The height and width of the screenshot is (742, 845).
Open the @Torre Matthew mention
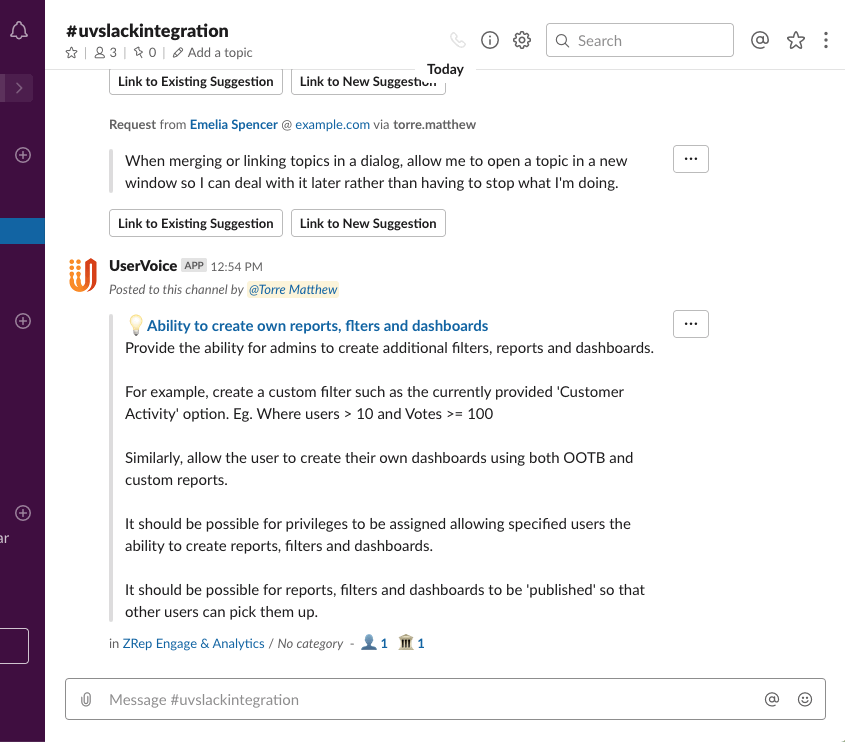pyautogui.click(x=293, y=289)
